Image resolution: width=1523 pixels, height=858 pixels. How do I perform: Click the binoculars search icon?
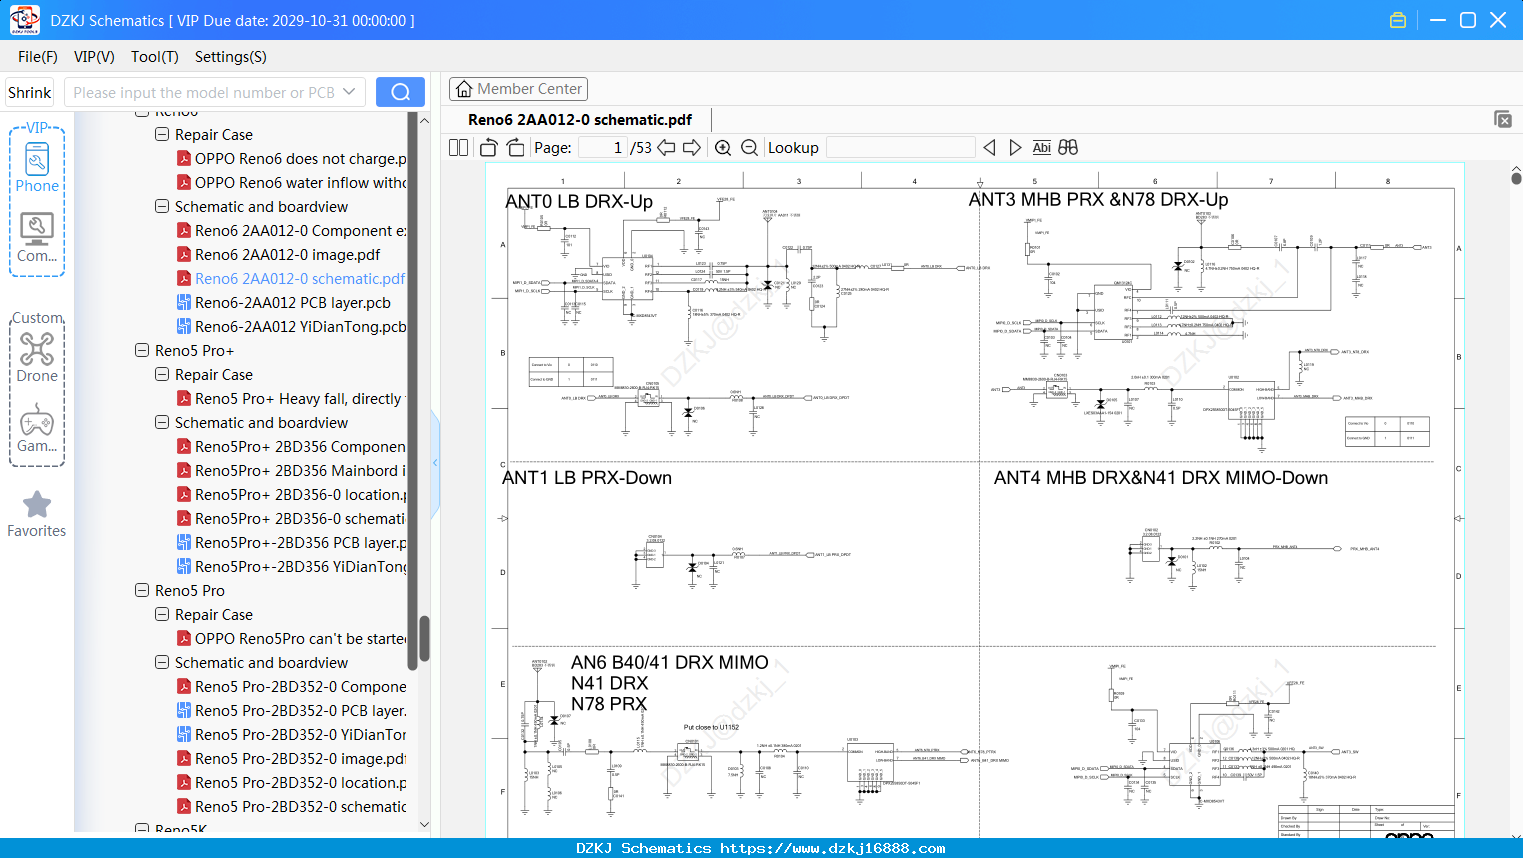pos(1068,147)
